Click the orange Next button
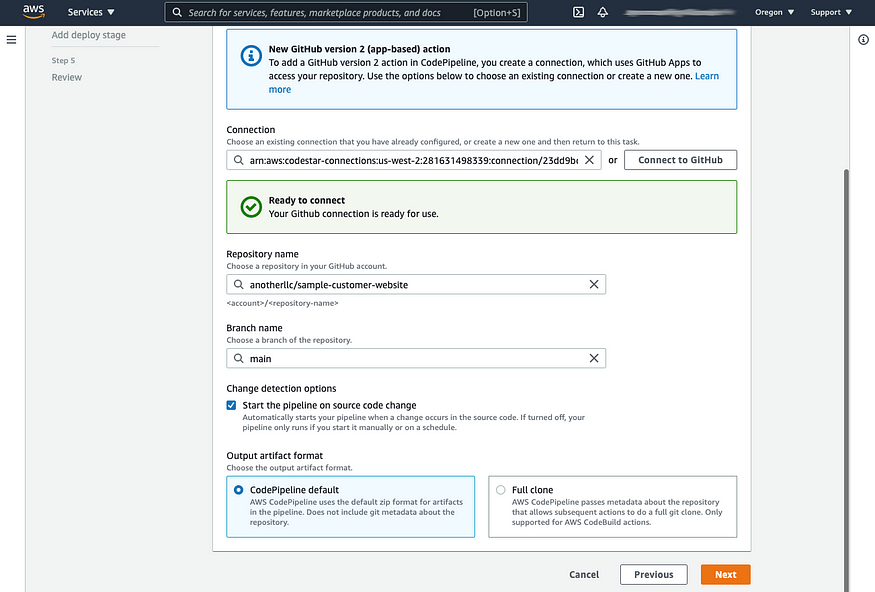Image resolution: width=875 pixels, height=592 pixels. [x=725, y=574]
